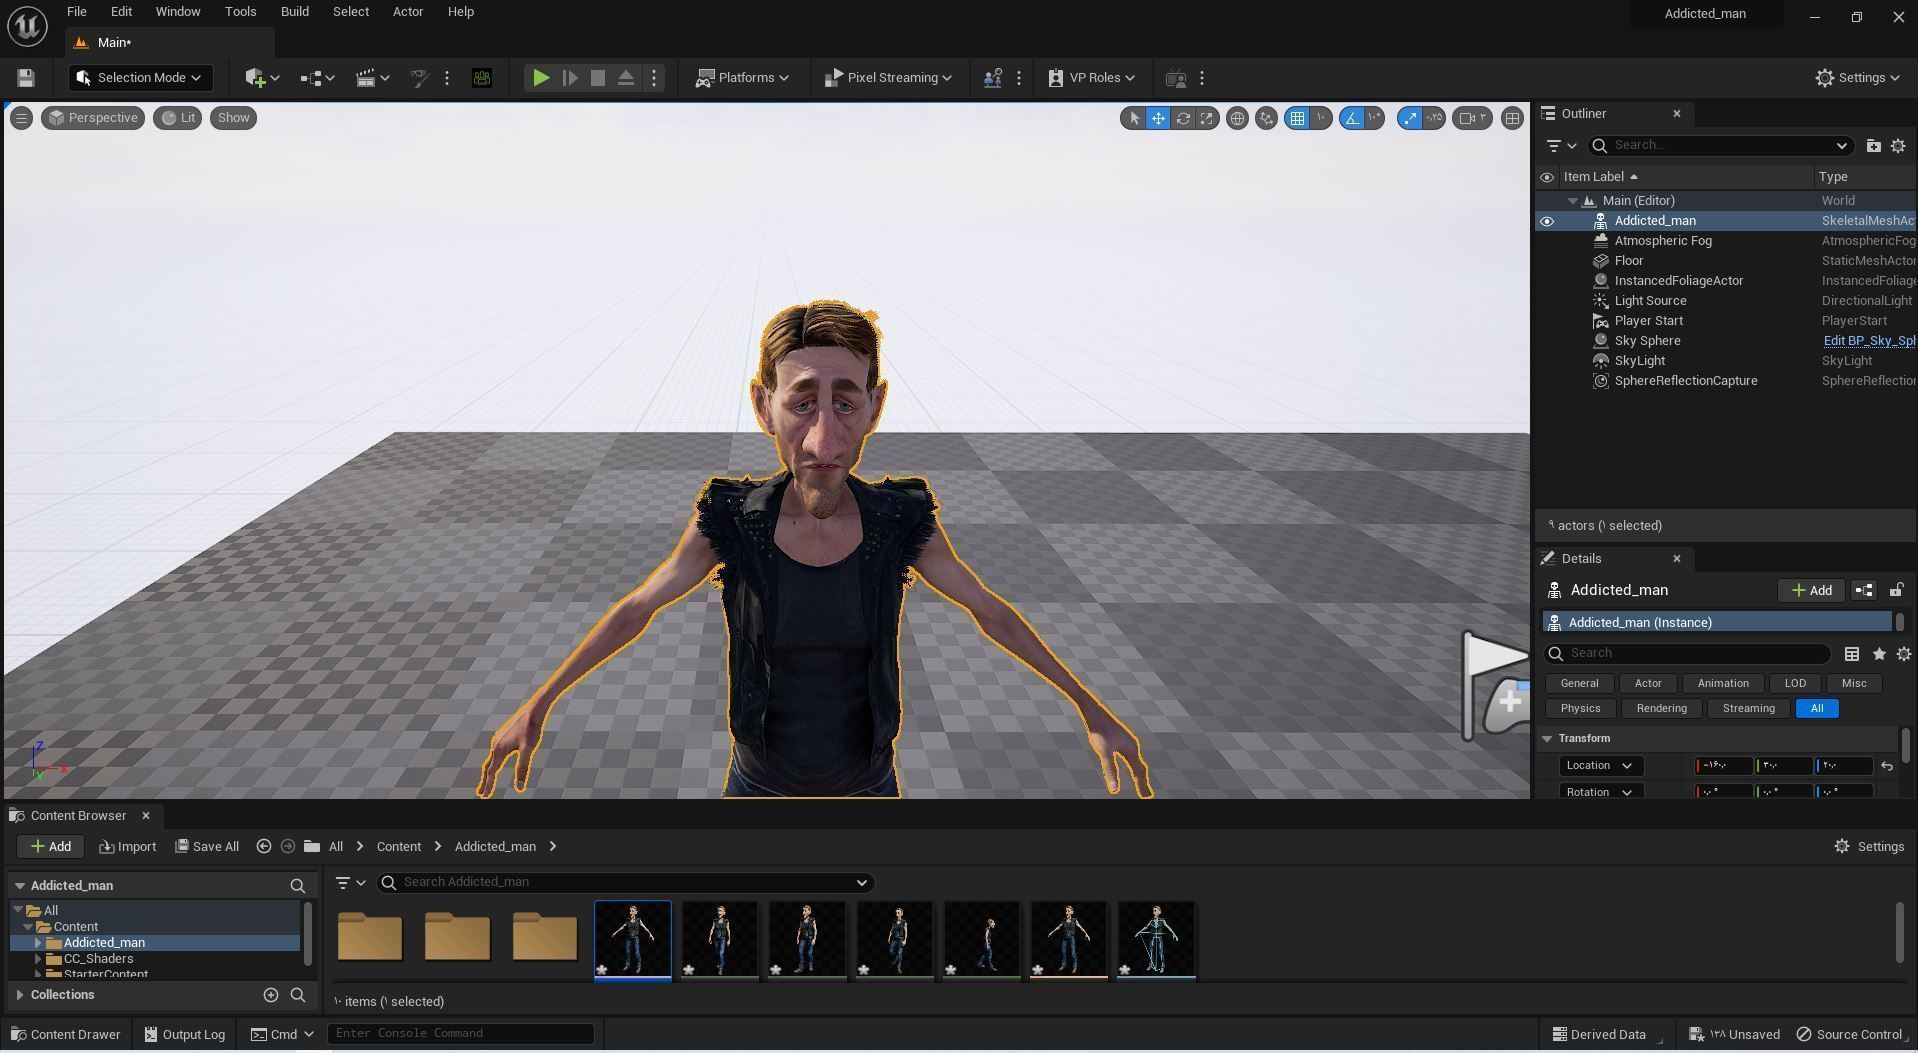Click the Eject from player icon
The width and height of the screenshot is (1918, 1053).
click(x=626, y=78)
